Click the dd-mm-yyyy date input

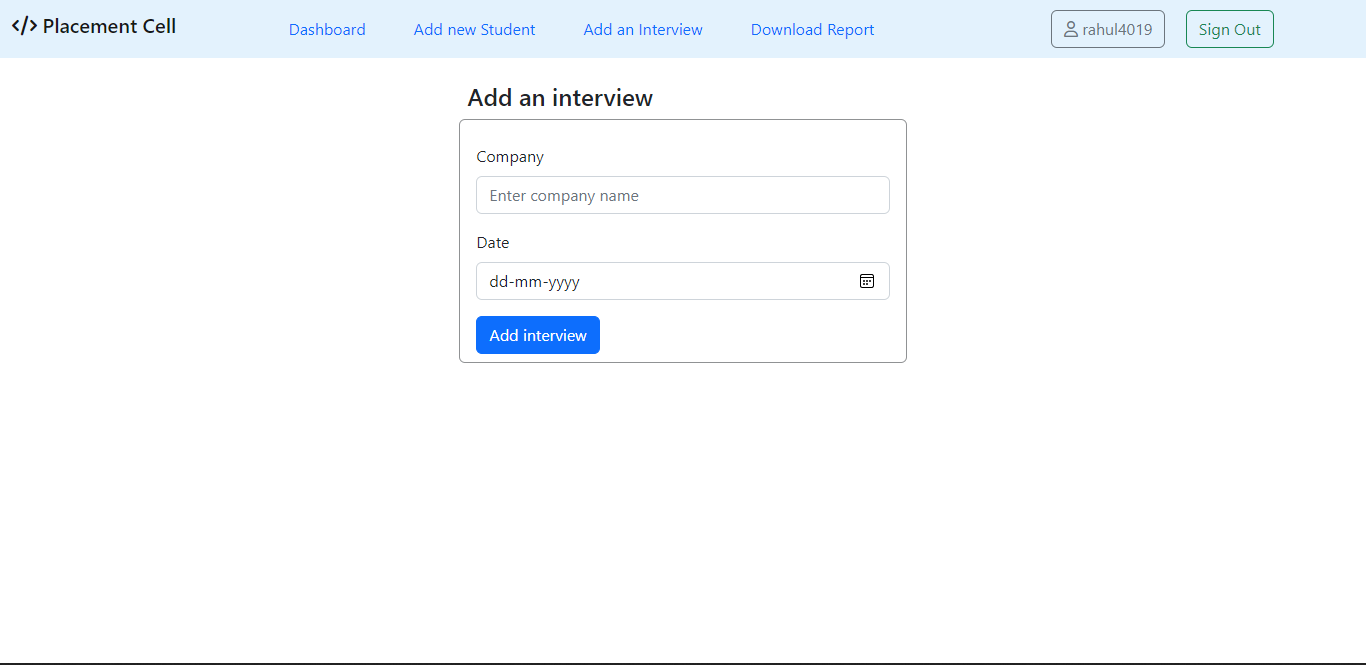click(683, 281)
